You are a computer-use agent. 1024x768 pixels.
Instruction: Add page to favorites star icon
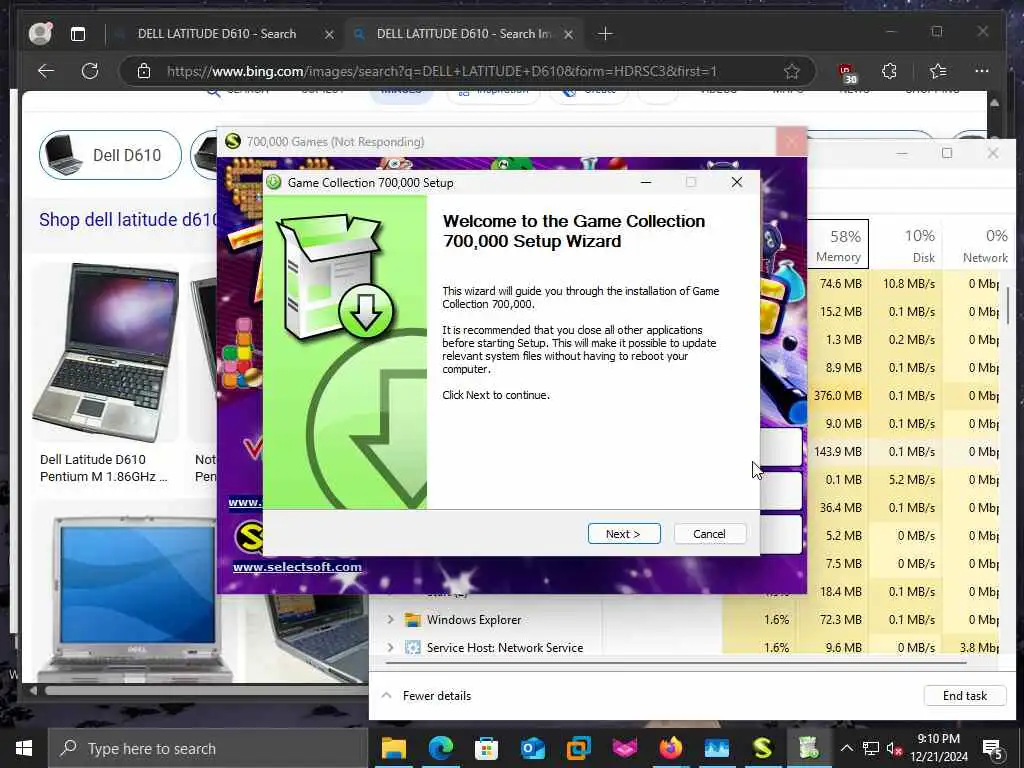(x=792, y=71)
